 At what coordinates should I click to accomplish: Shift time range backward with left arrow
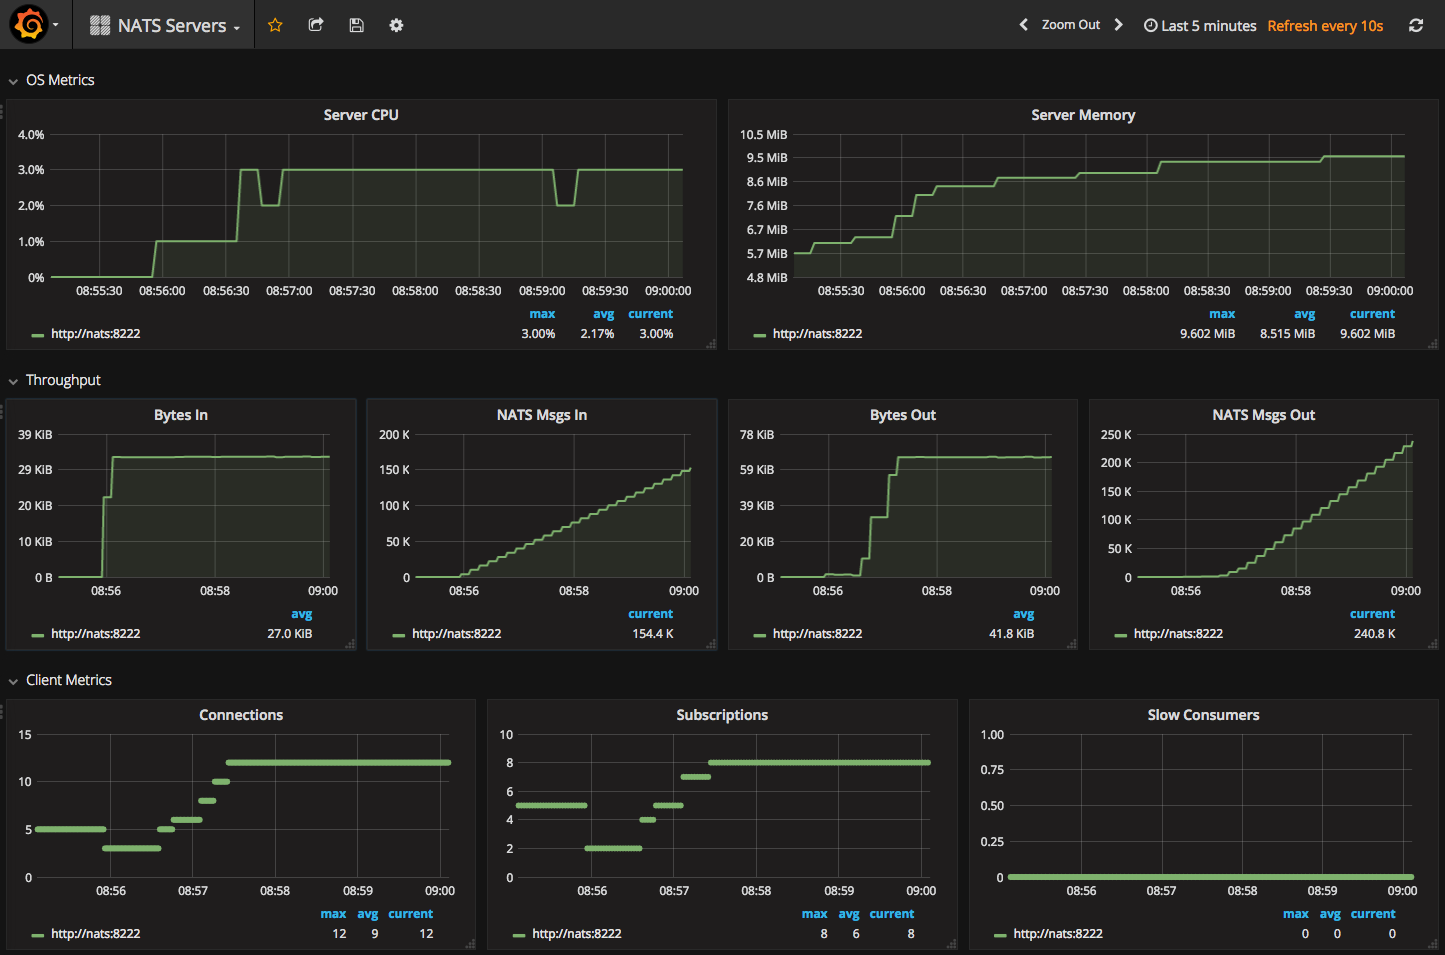point(1023,25)
